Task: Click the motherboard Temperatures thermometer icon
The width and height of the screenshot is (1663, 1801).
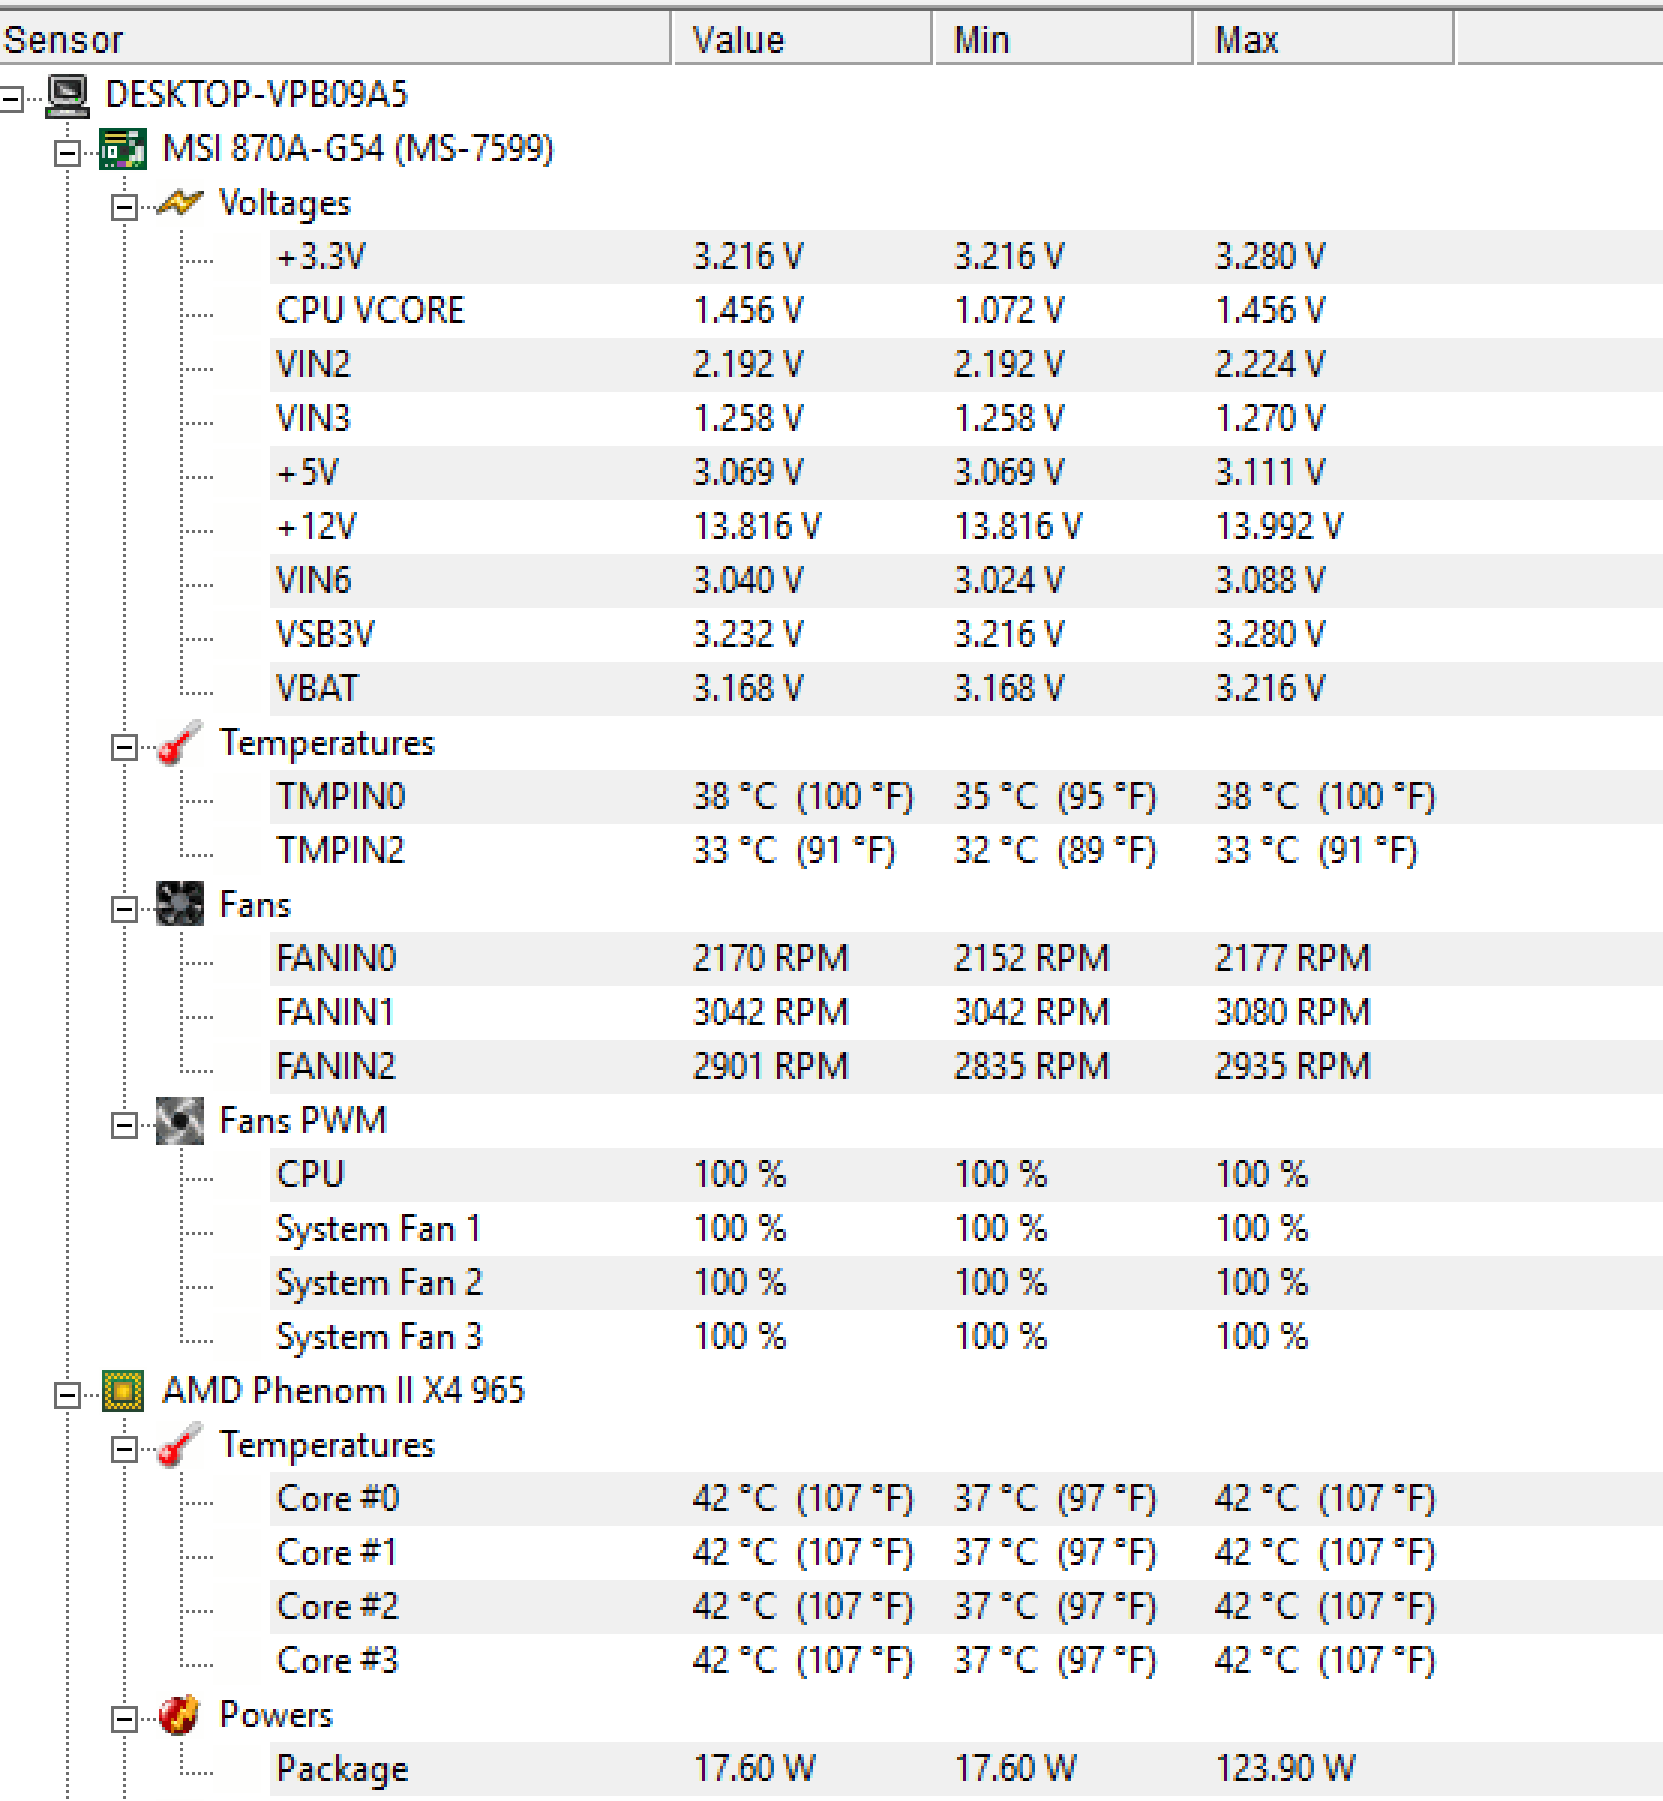Action: [x=180, y=744]
